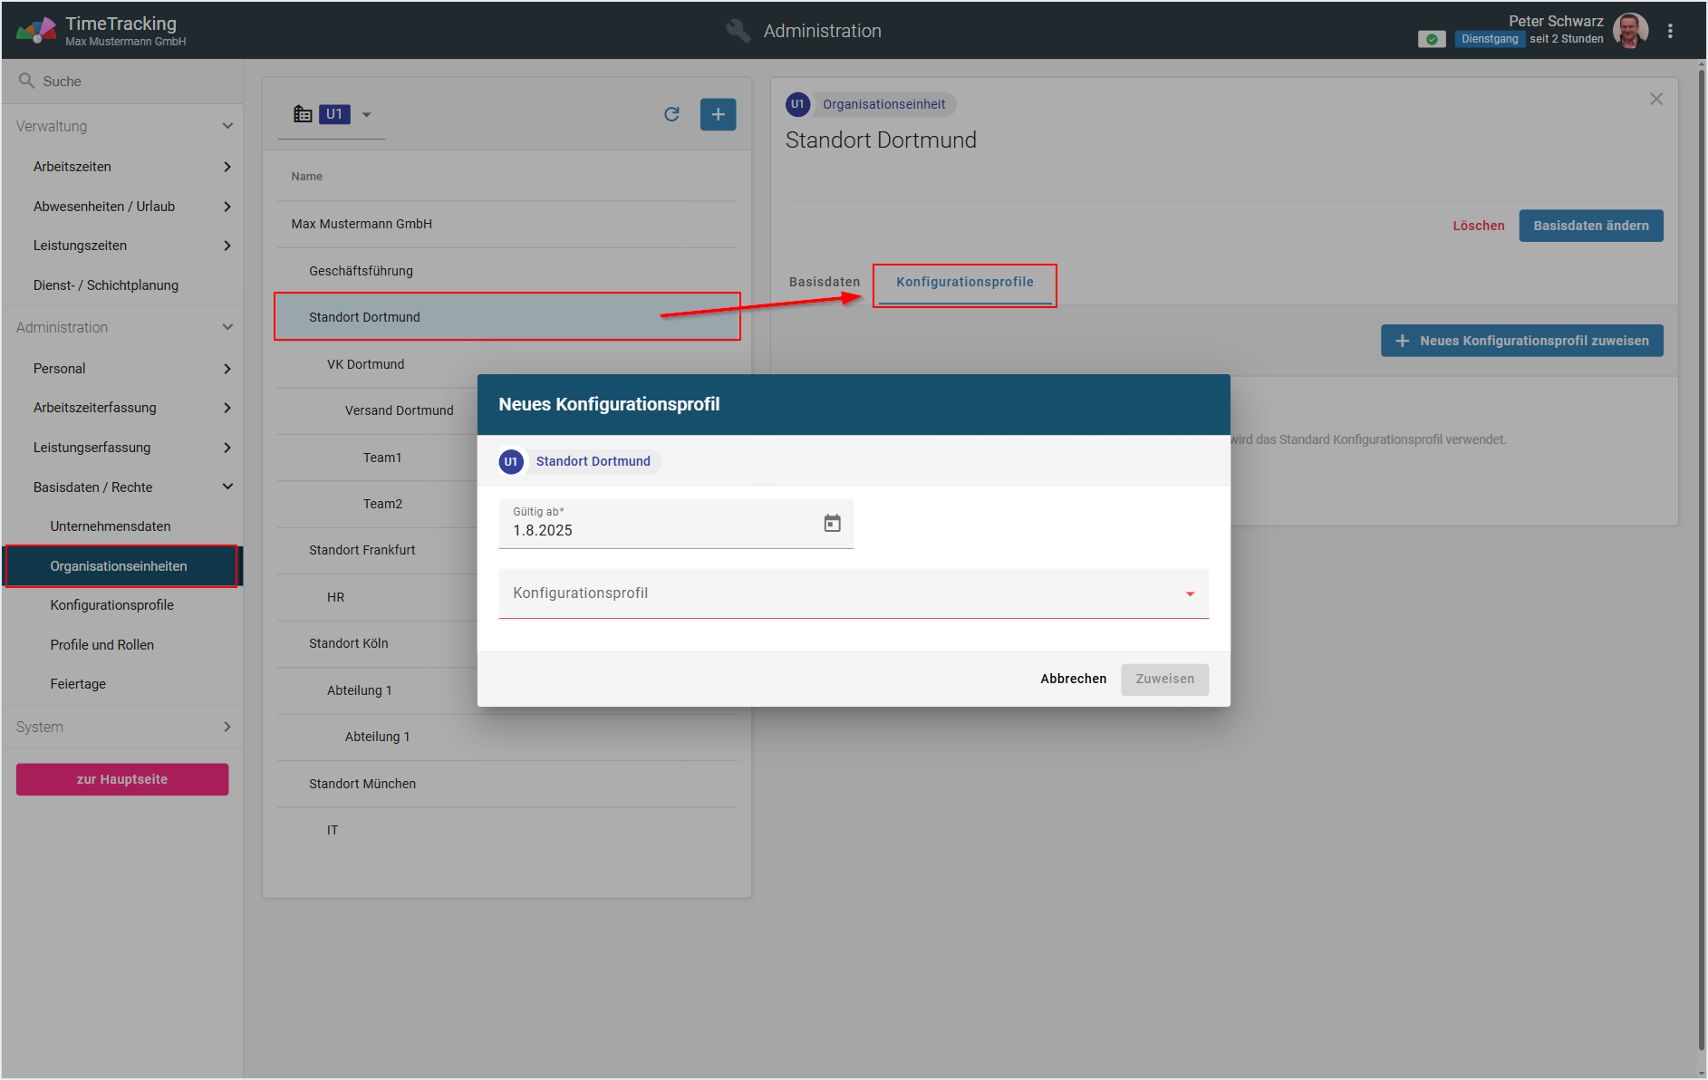Close the Standort Dortmund detail panel
Screen dimensions: 1708x1080
[x=1656, y=99]
